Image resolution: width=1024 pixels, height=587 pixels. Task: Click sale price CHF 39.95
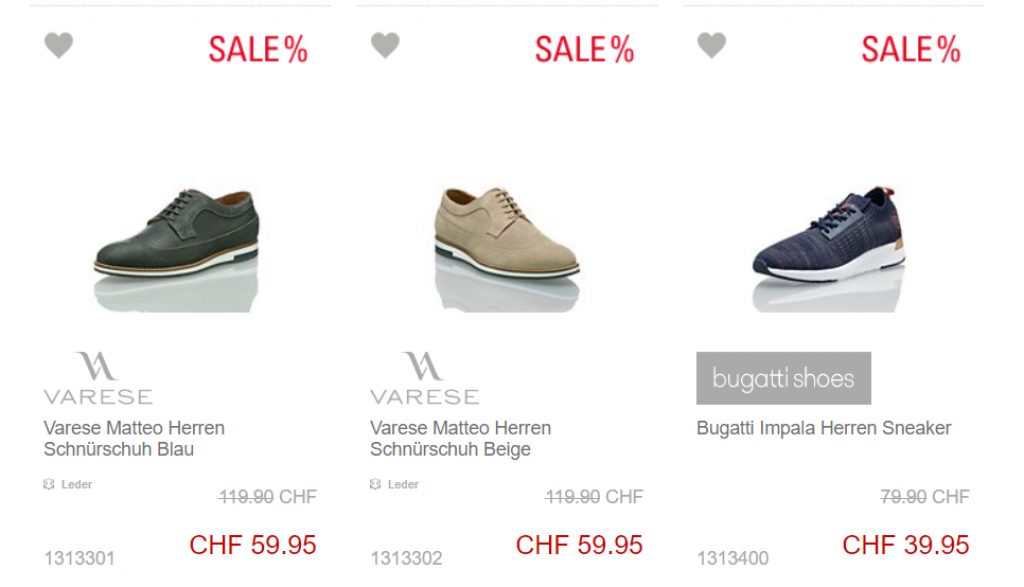906,545
